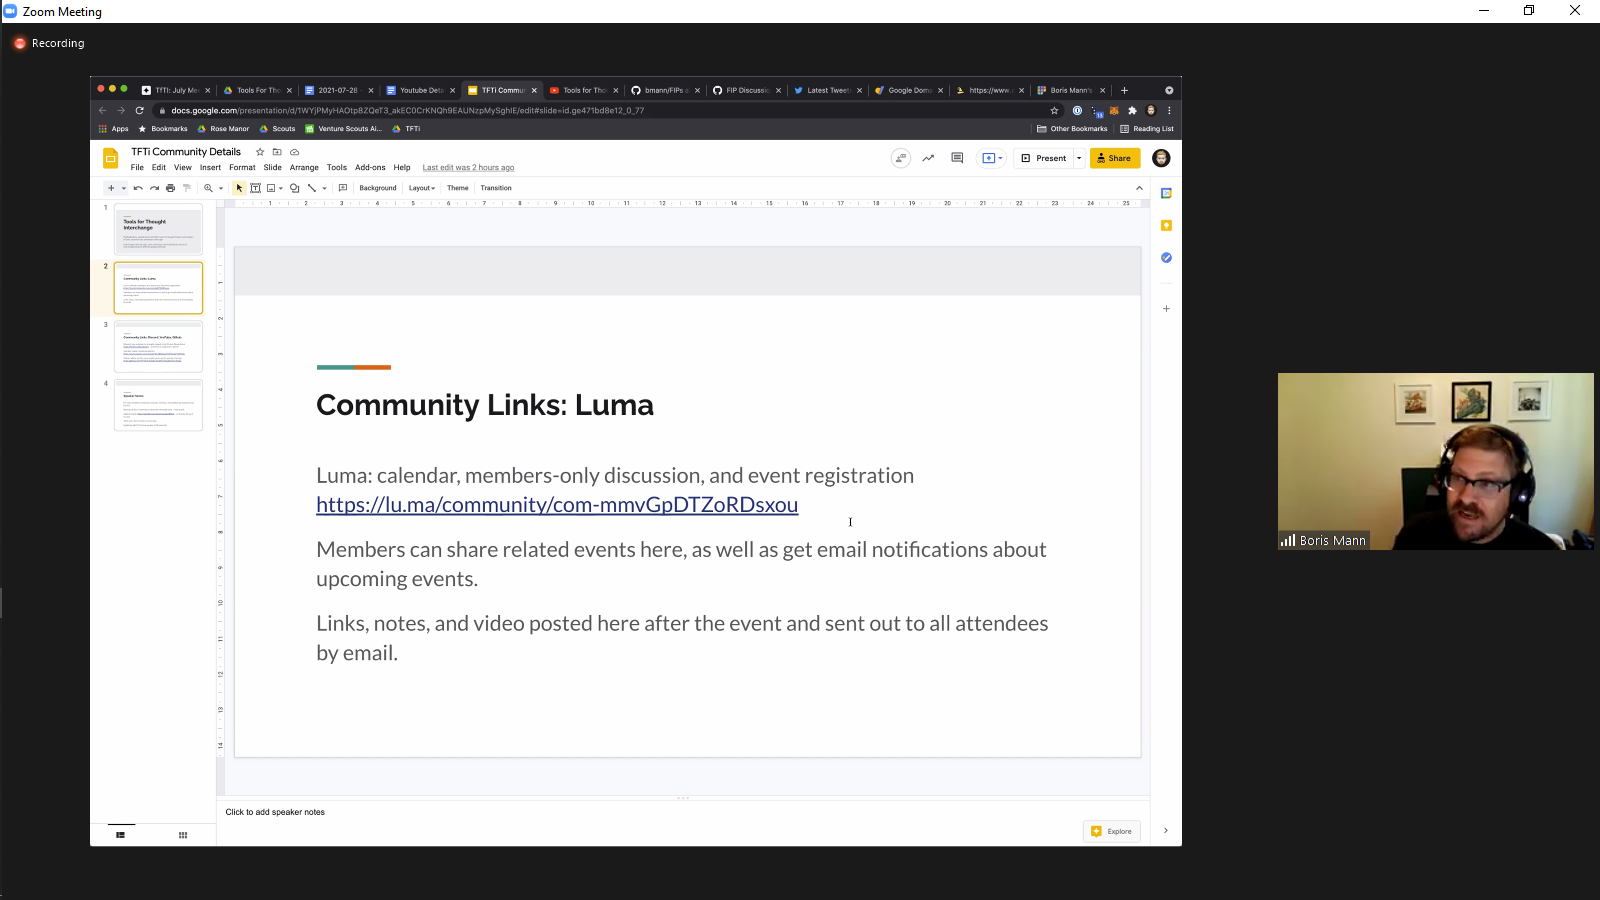This screenshot has height=900, width=1600.
Task: Click the cloud document status icon
Action: (x=294, y=152)
